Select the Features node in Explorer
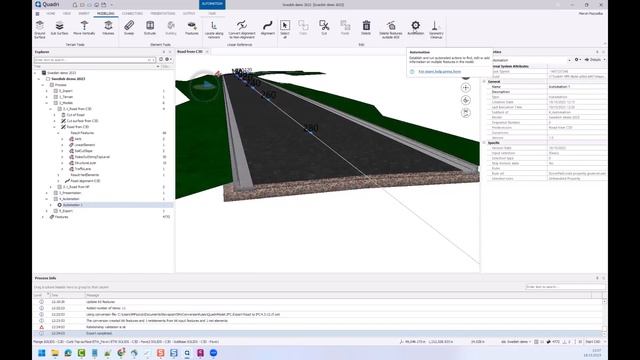Screen dimensions: 640x360 [61, 217]
